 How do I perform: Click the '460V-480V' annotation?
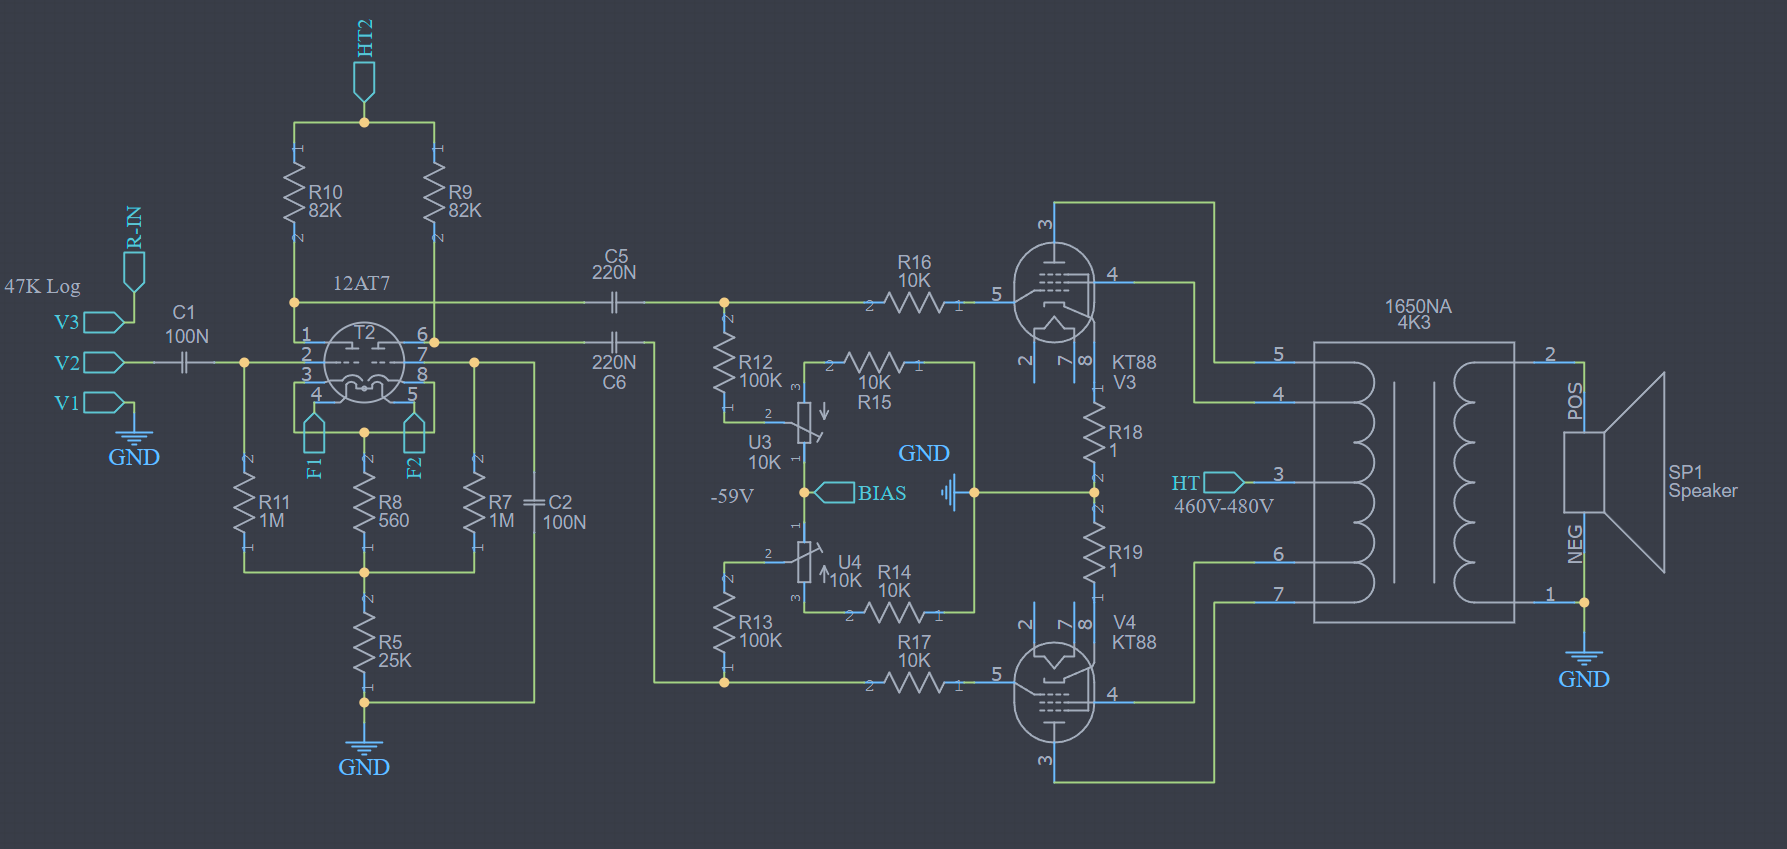click(1224, 506)
